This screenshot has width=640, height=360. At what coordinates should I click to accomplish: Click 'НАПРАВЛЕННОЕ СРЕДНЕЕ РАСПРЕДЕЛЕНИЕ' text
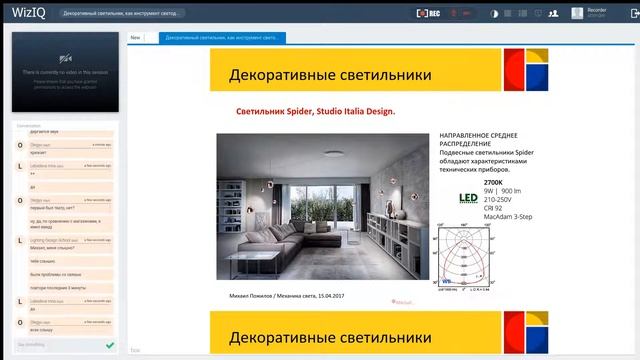[x=478, y=140]
